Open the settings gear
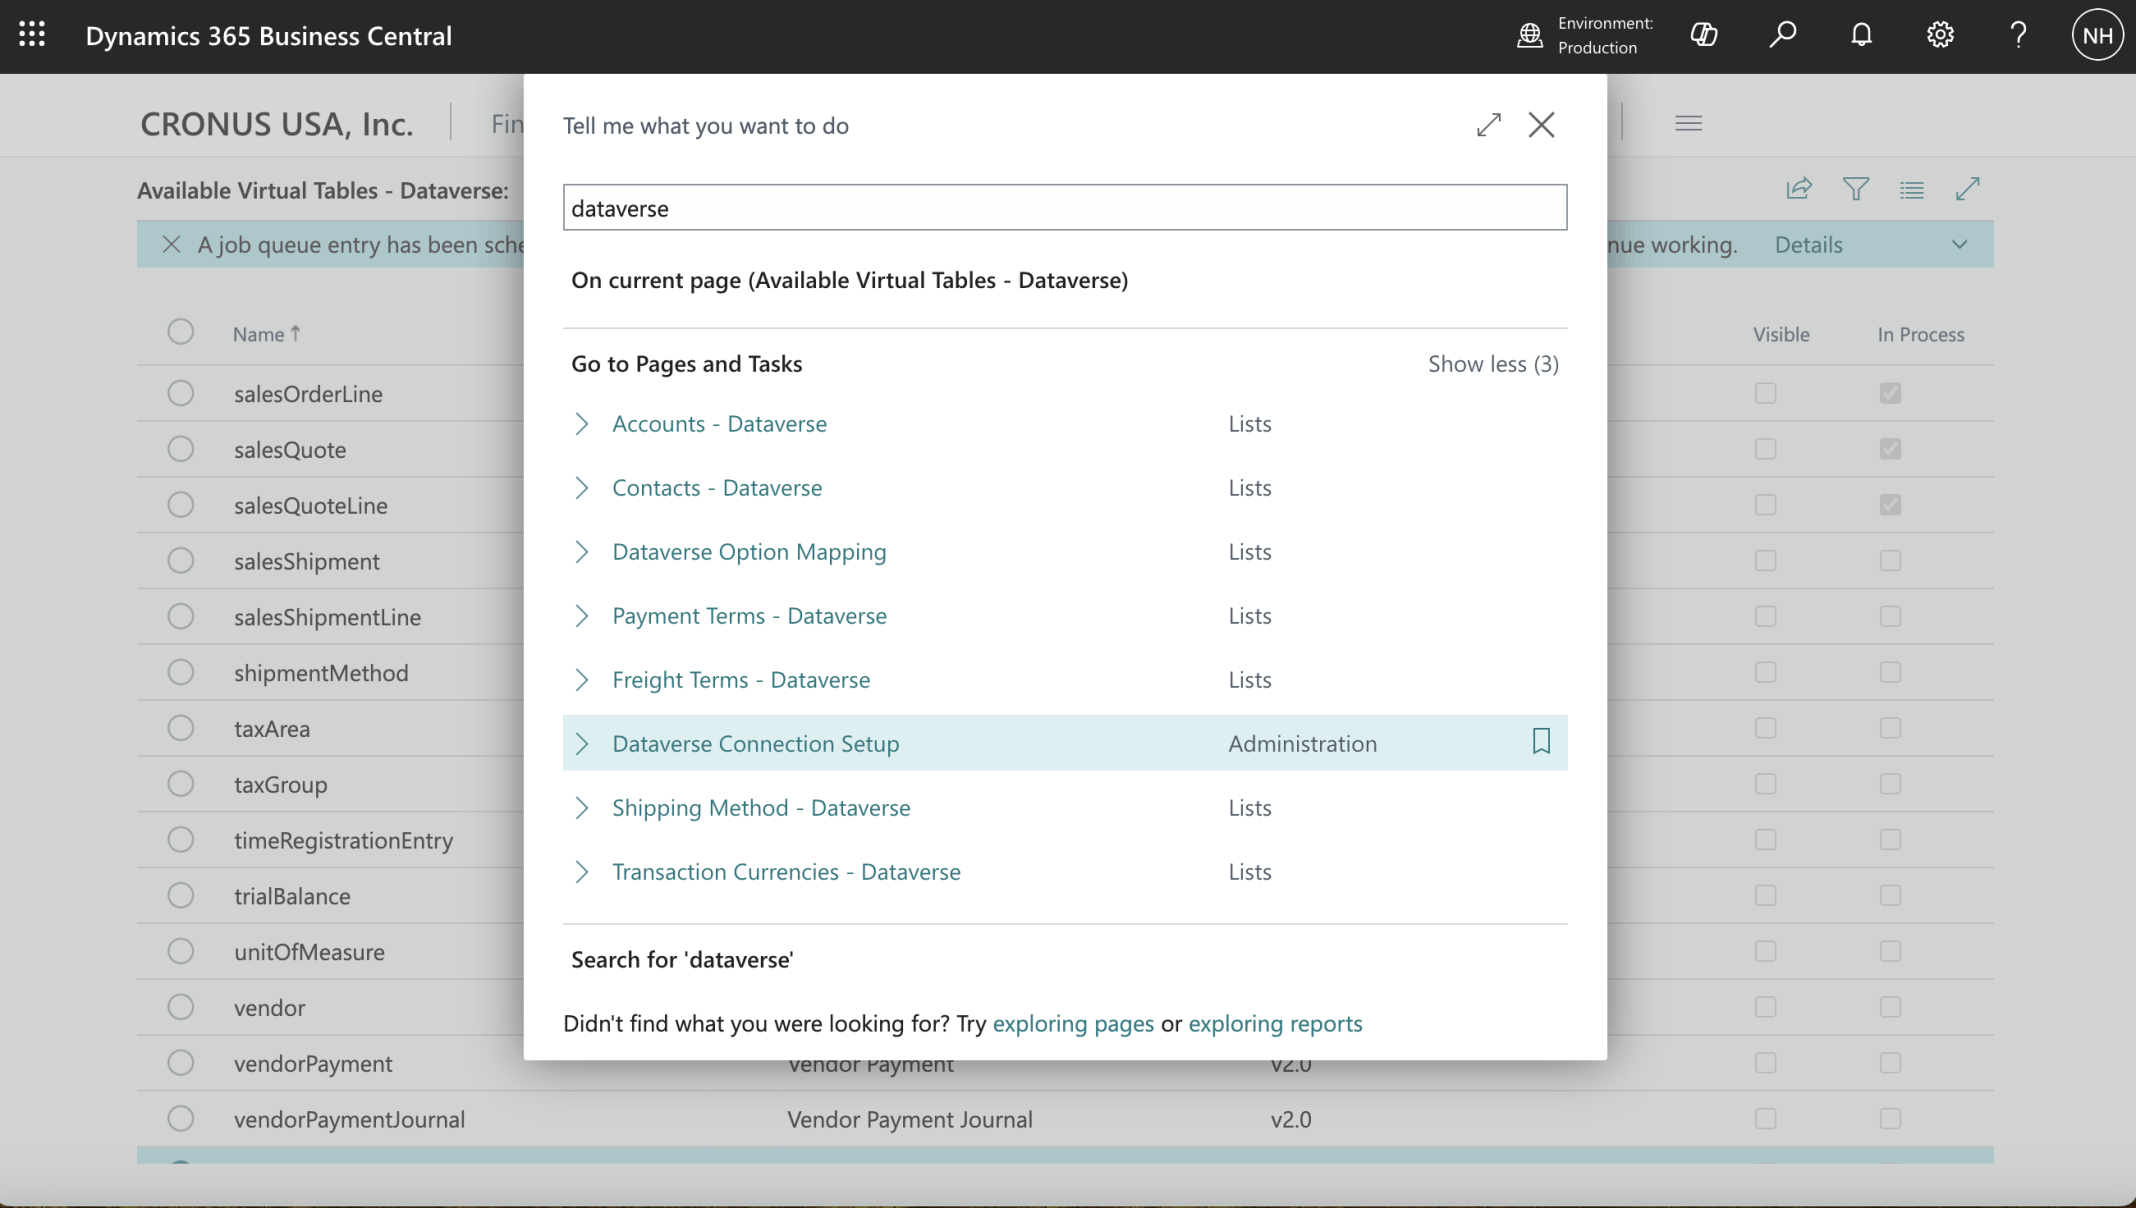Screen dimensions: 2136x1208 [x=1940, y=35]
